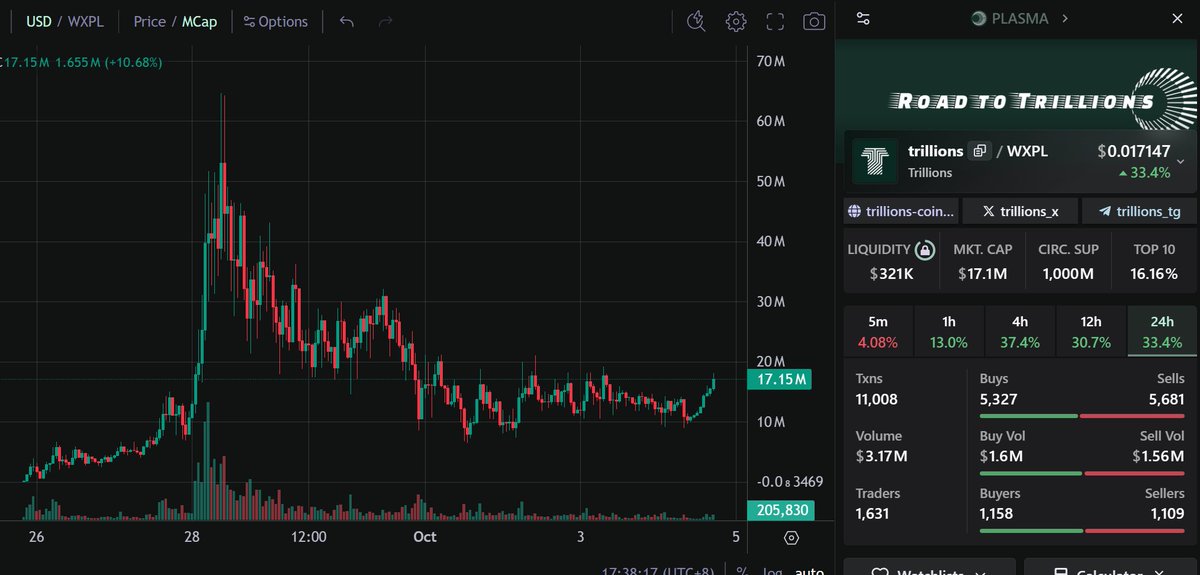1200x575 pixels.
Task: Expand the price details chevron
Action: click(x=1181, y=161)
